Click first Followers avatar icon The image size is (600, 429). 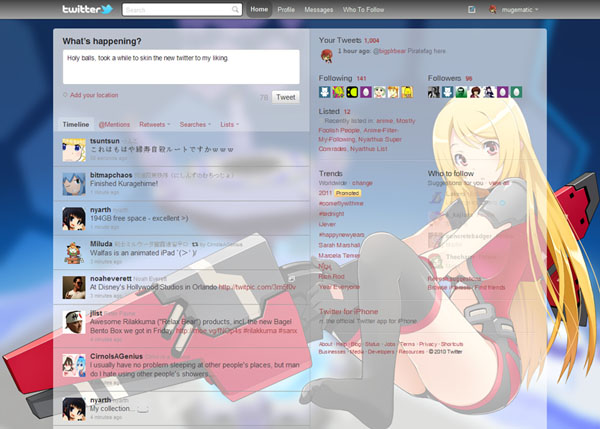[434, 92]
